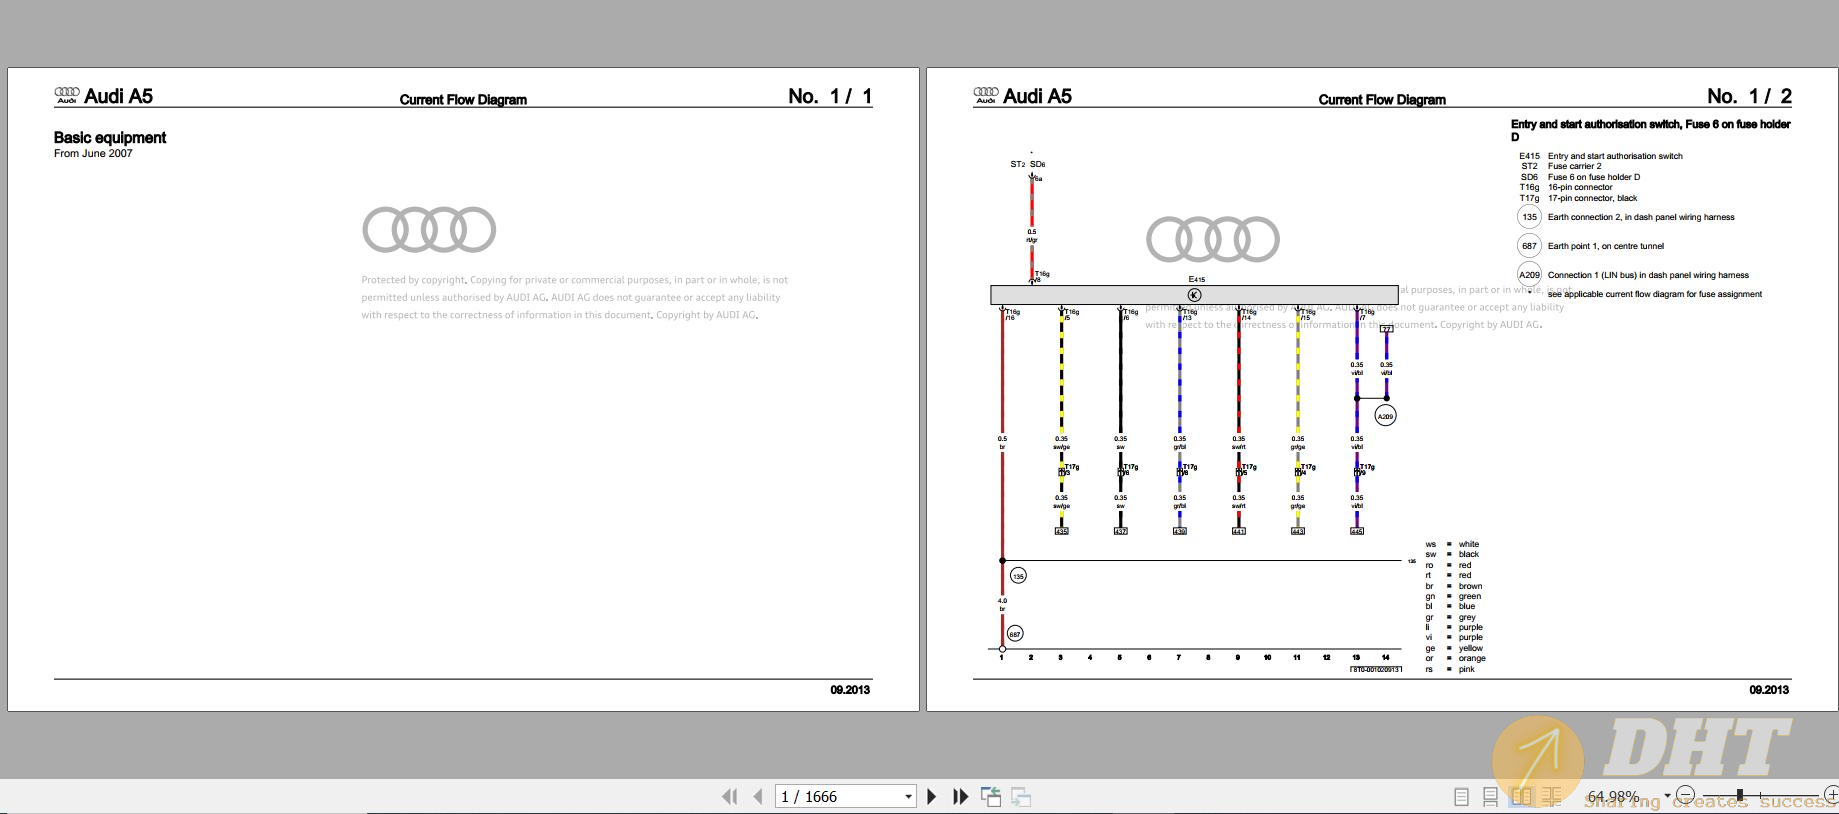
Task: Go to the previous page
Action: [x=758, y=796]
